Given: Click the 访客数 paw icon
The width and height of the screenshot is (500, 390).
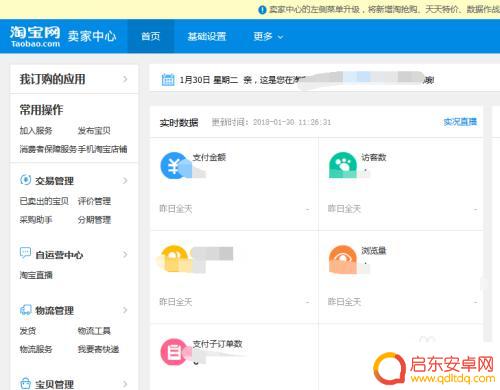Looking at the screenshot, I should (343, 165).
